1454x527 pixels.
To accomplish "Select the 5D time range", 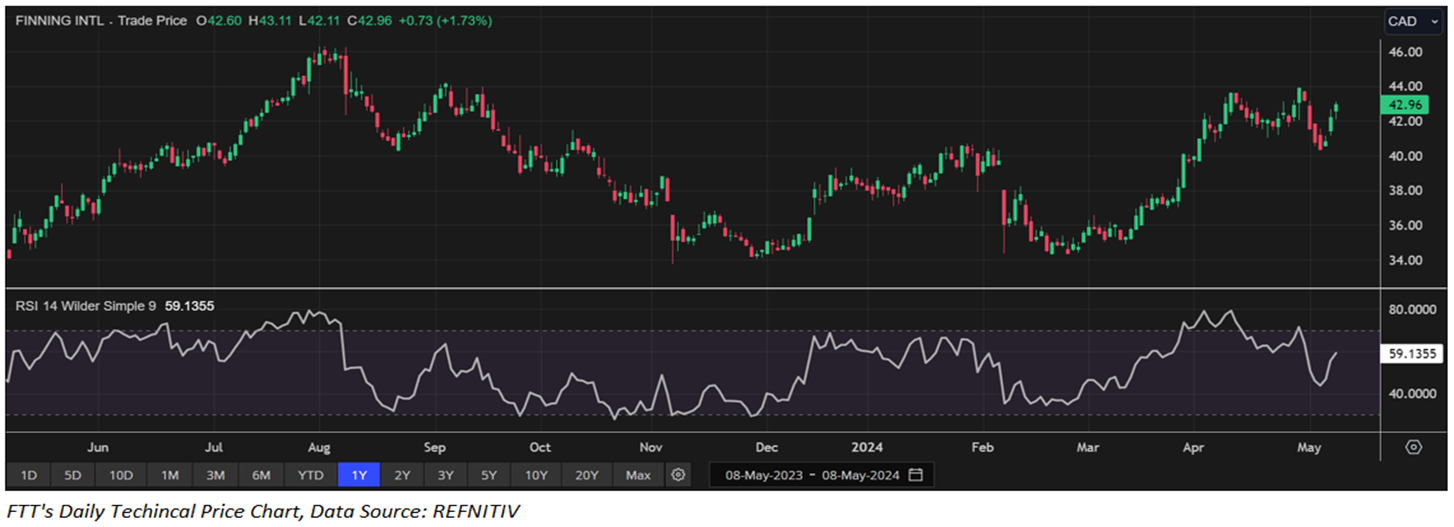I will (74, 474).
